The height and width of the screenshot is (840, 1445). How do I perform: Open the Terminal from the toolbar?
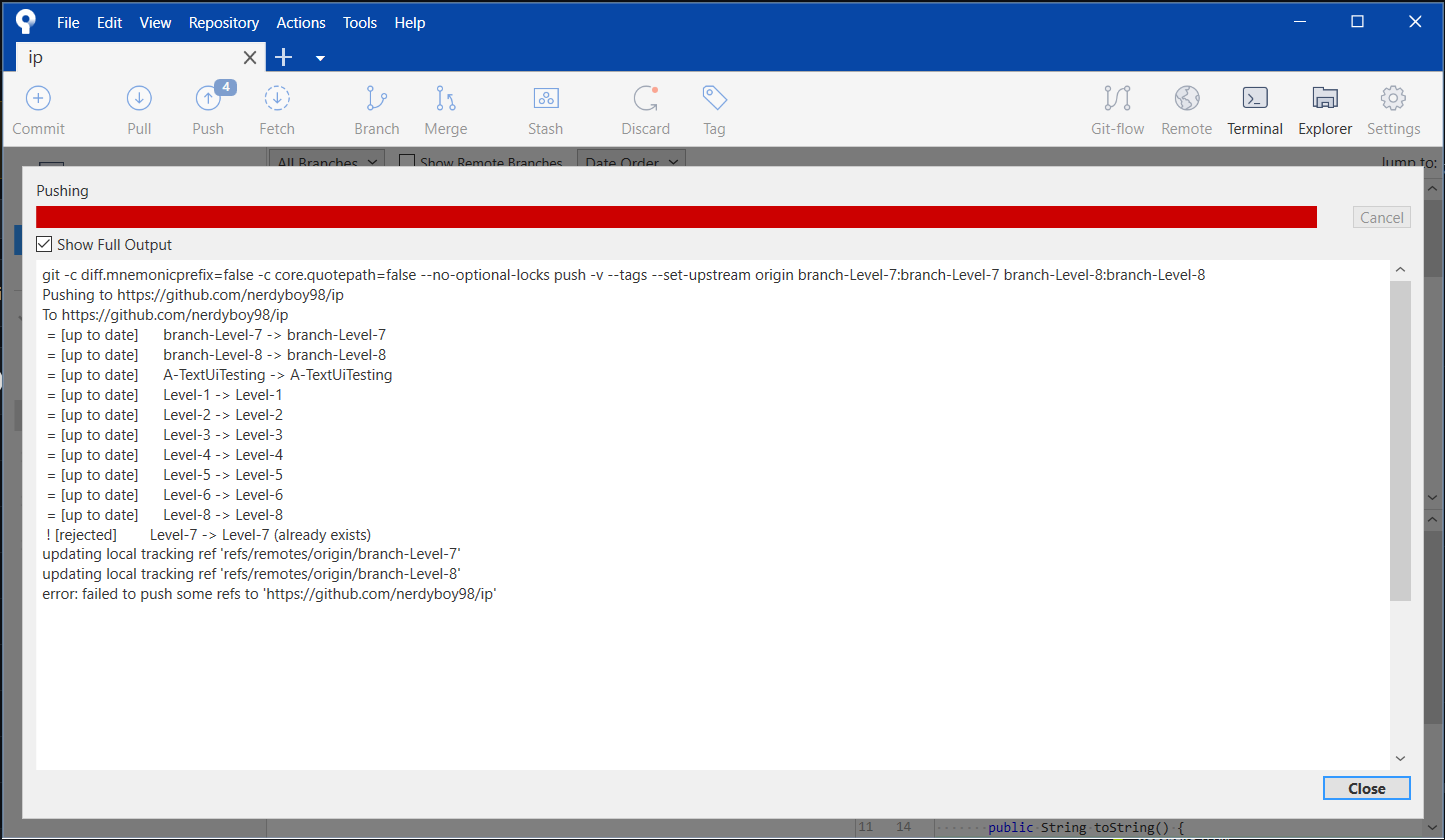[1254, 108]
